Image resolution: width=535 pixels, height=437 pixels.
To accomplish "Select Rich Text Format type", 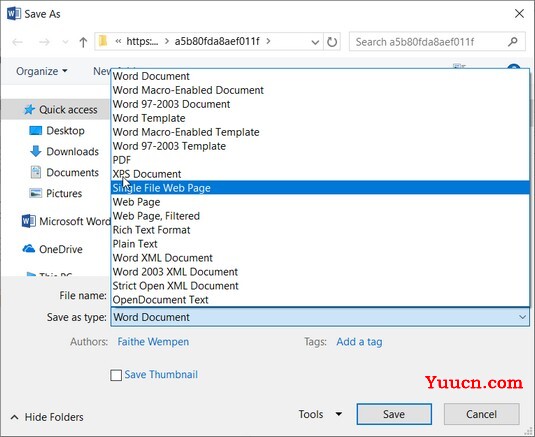I will coord(320,230).
